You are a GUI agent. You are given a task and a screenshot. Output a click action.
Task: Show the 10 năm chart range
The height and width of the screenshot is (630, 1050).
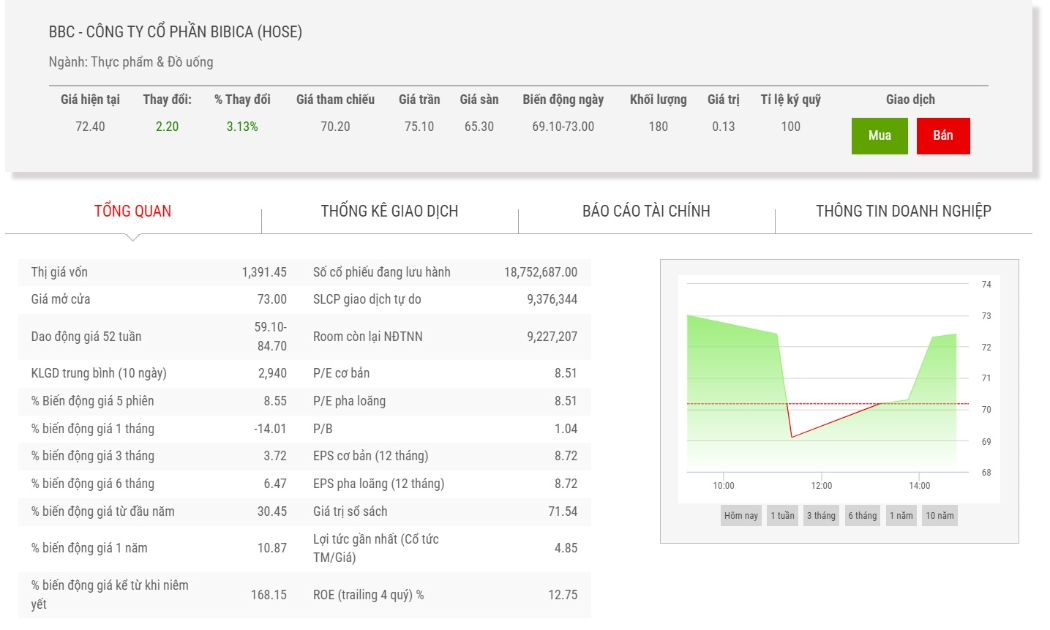[940, 516]
